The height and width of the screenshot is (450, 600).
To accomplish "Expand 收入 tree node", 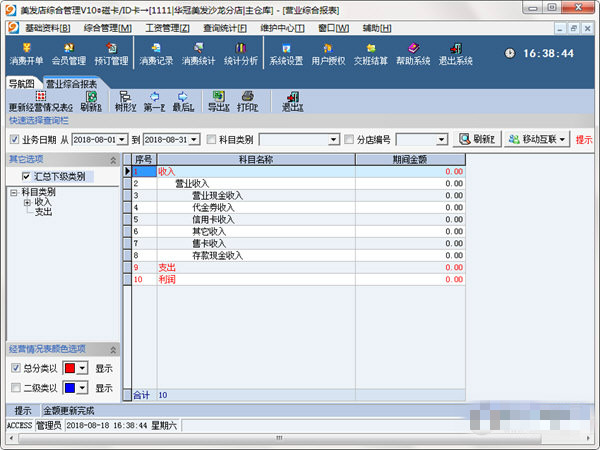I will (27, 202).
